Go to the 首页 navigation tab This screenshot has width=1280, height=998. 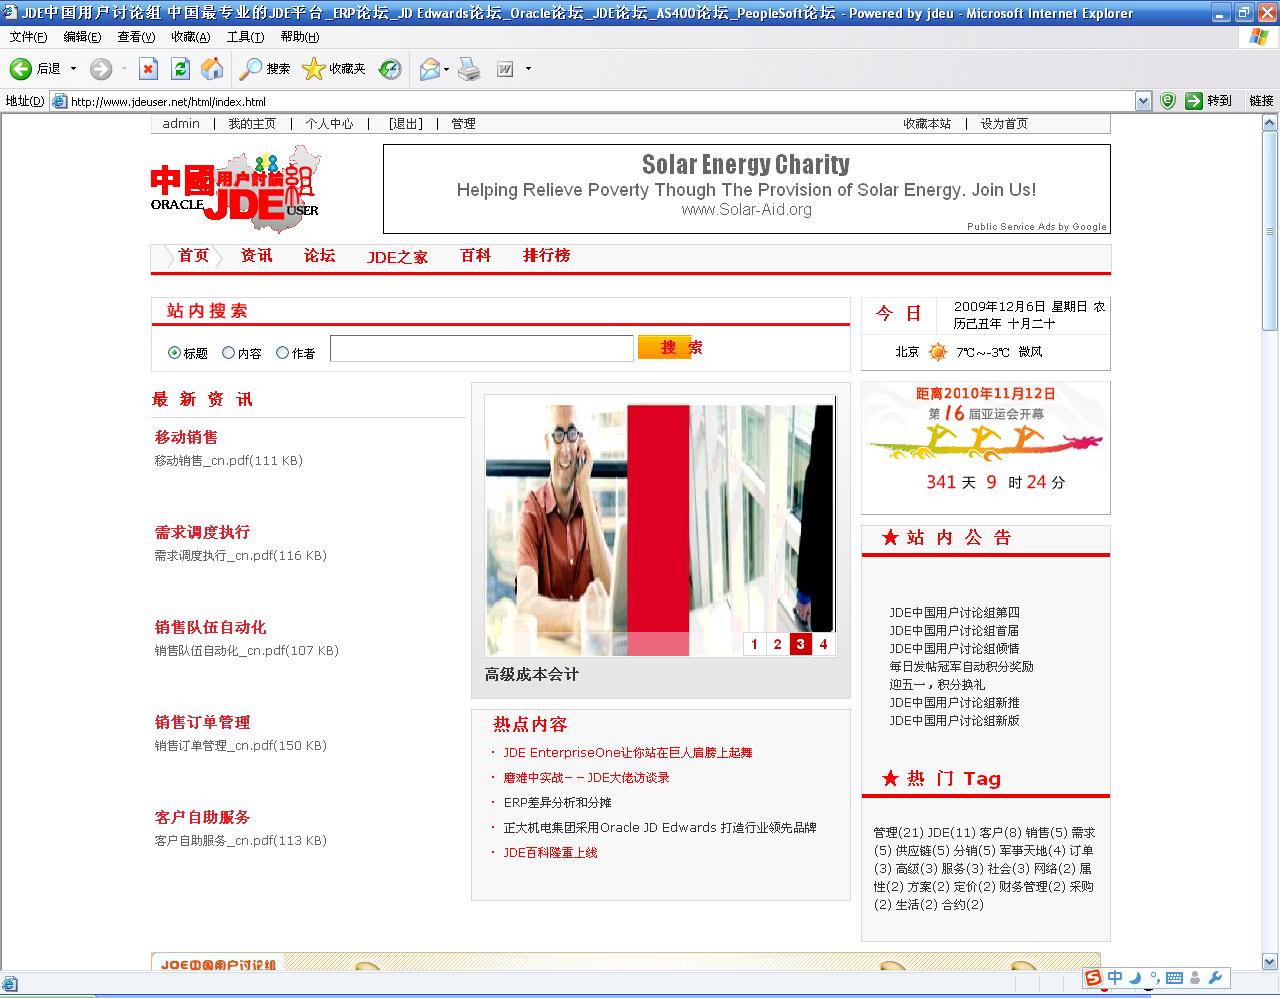(193, 256)
